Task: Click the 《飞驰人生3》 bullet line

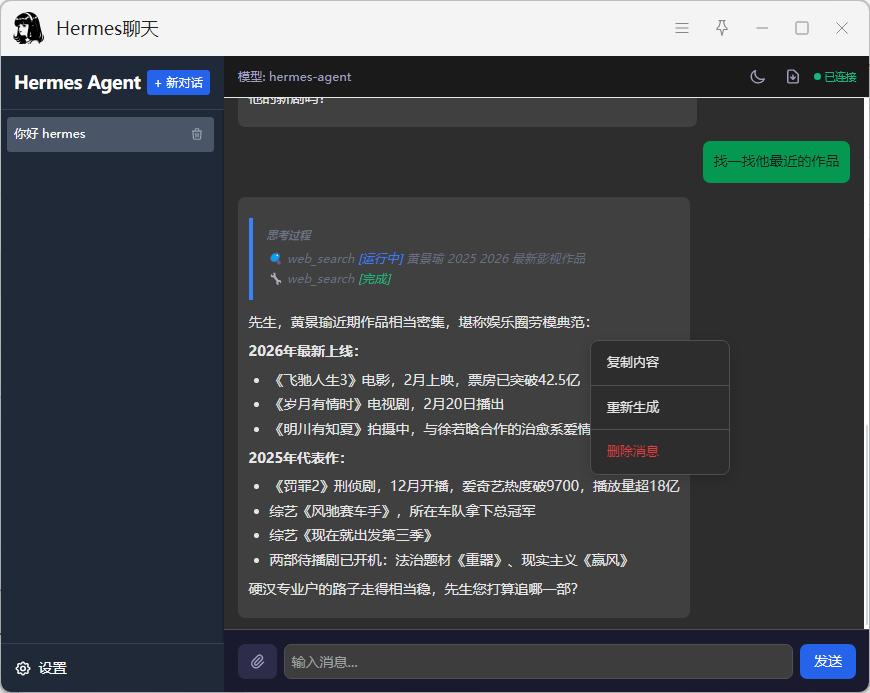Action: [x=425, y=380]
